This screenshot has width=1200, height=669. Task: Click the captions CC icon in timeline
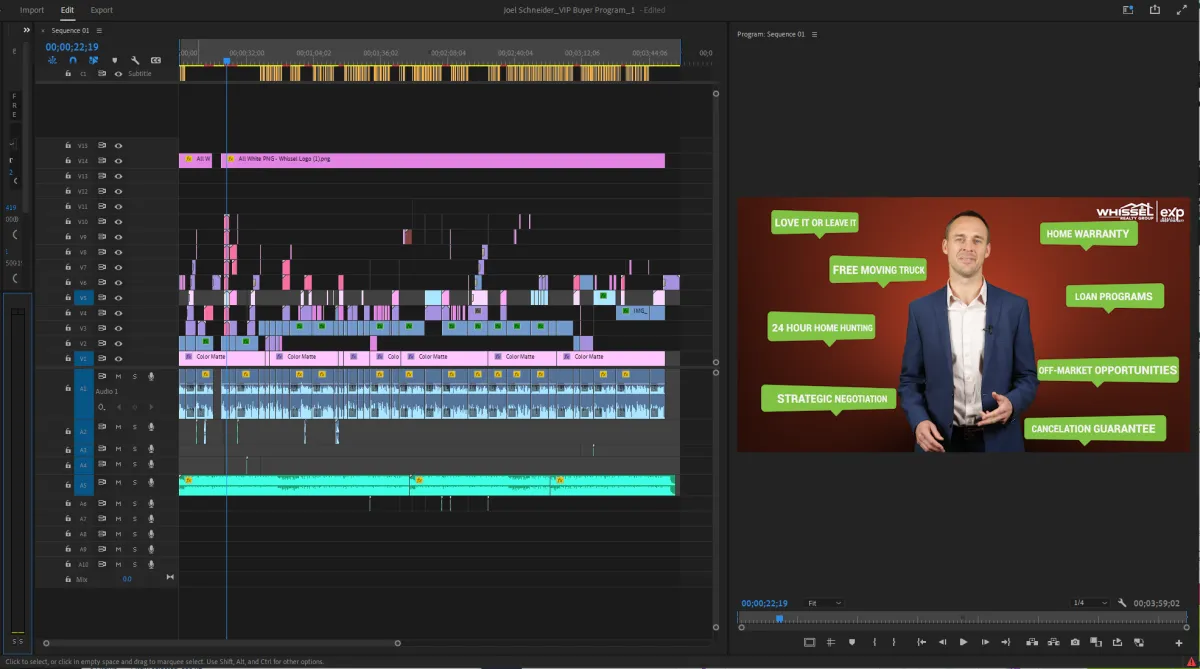pyautogui.click(x=156, y=60)
